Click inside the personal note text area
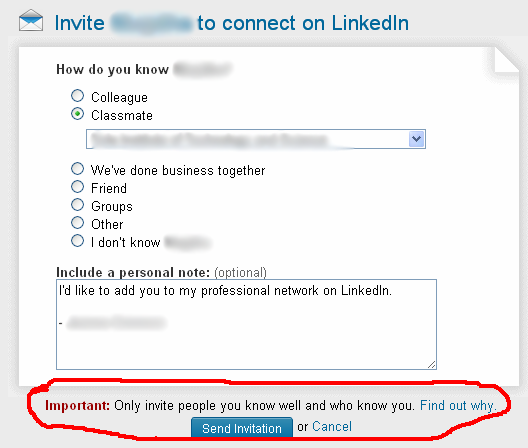This screenshot has width=528, height=448. tap(246, 324)
